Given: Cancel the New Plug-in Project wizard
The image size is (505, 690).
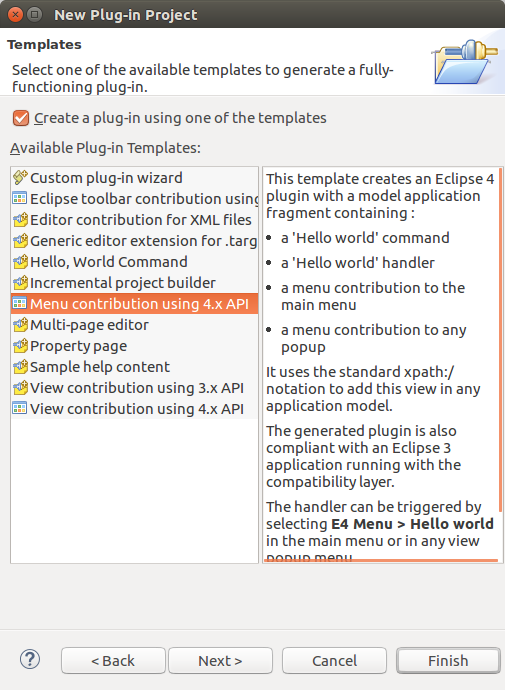Looking at the screenshot, I should click(x=334, y=661).
